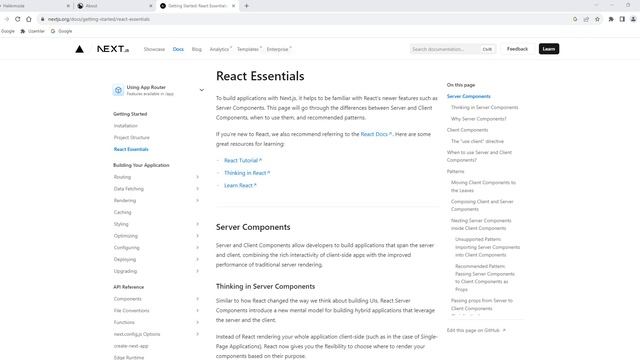Click the browser home icon

point(29,19)
